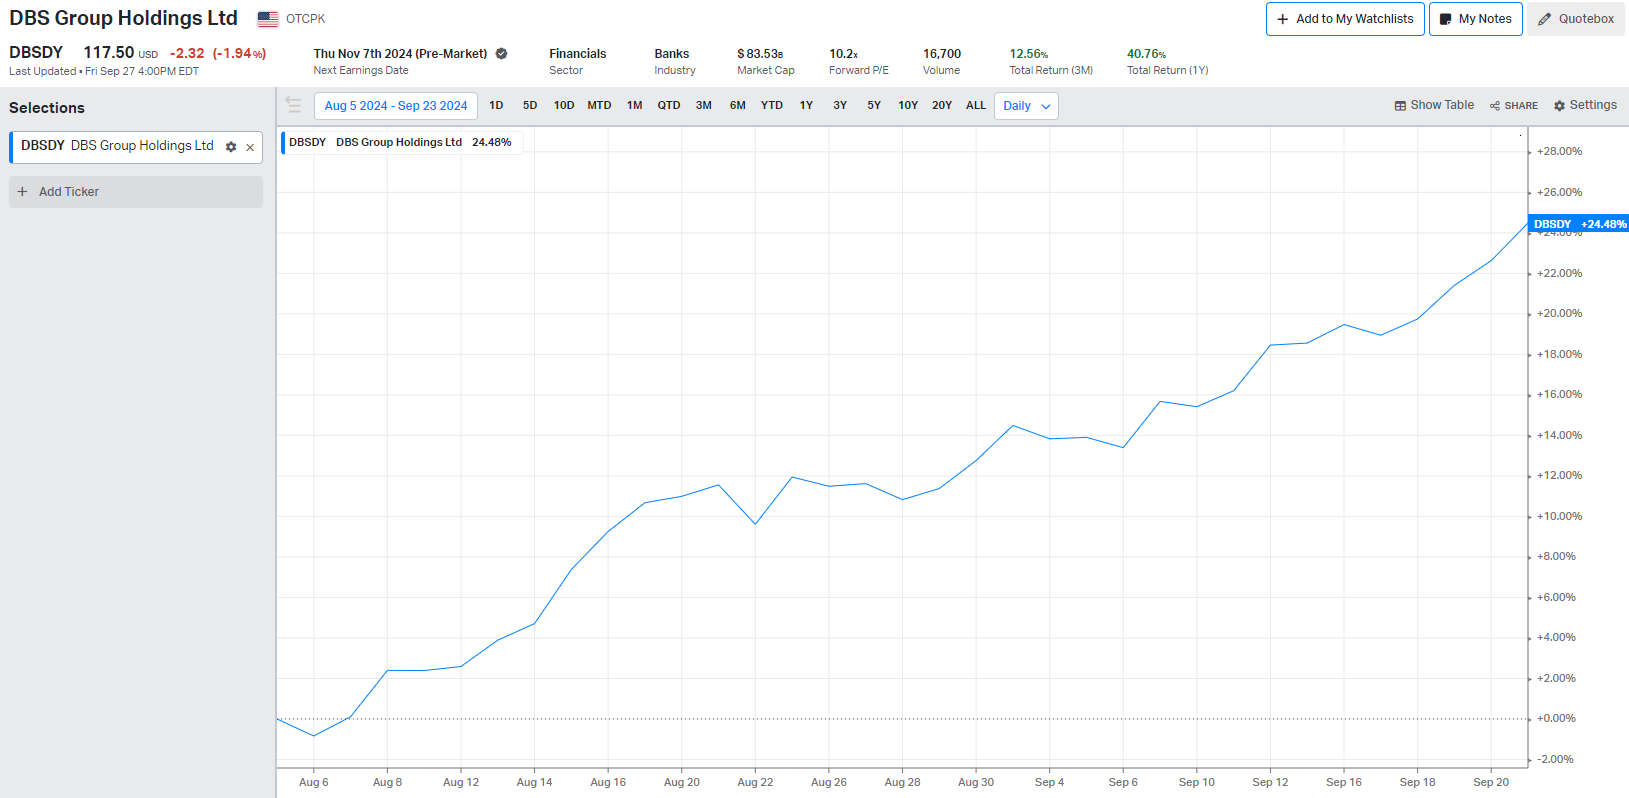Open the date range picker Aug 5 2024 - Sep 23 2024

pos(396,106)
